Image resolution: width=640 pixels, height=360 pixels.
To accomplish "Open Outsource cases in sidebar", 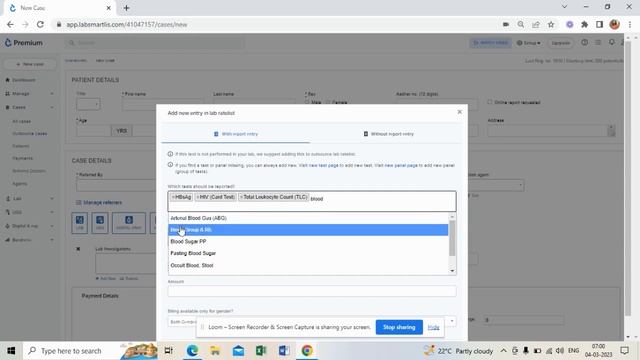I will (29, 133).
